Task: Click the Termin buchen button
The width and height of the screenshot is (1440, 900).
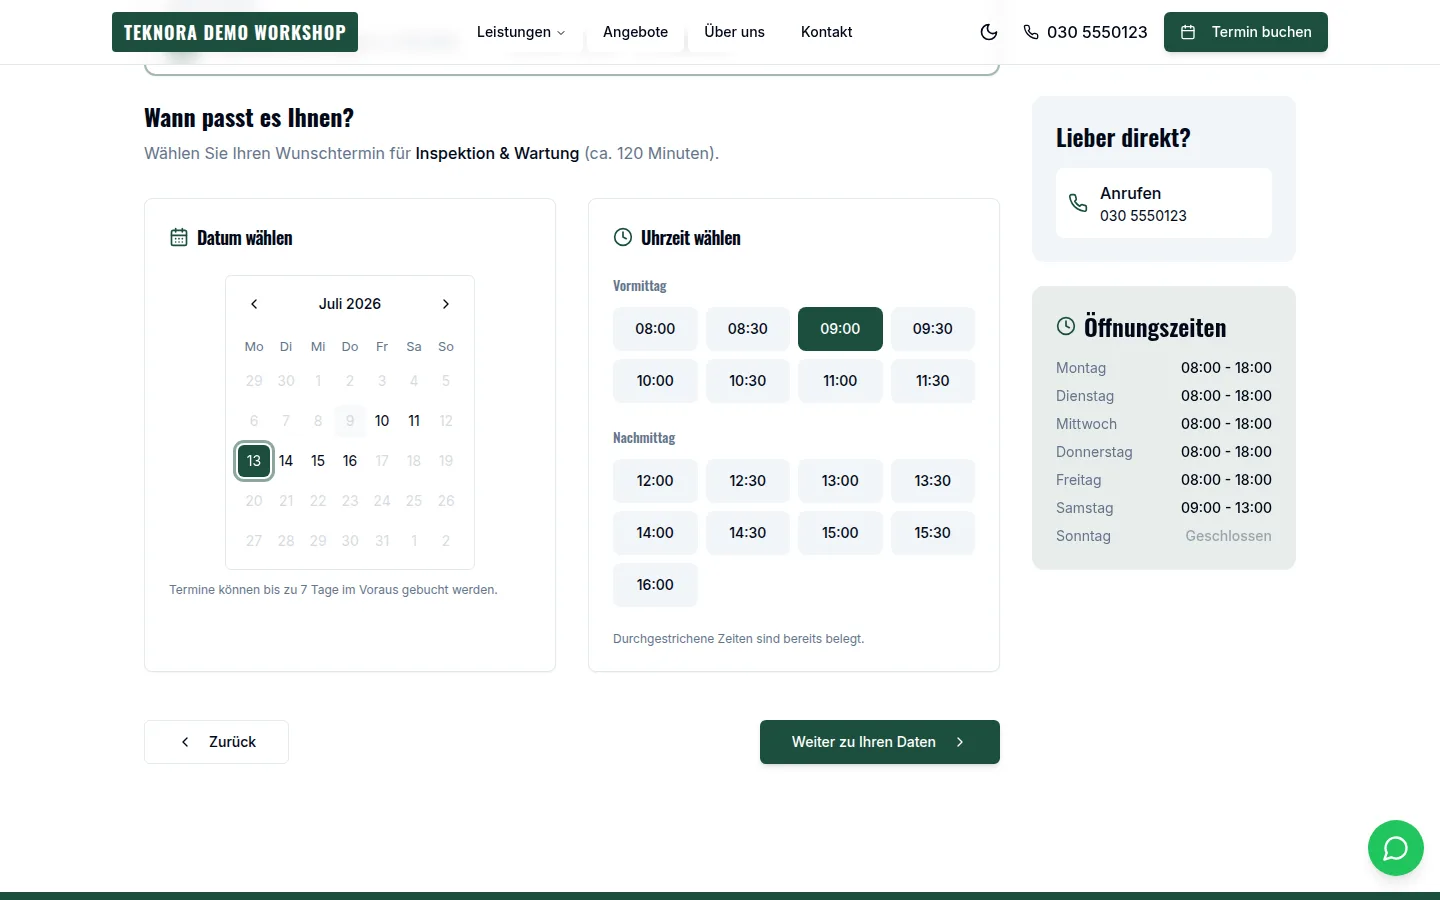Action: point(1246,32)
